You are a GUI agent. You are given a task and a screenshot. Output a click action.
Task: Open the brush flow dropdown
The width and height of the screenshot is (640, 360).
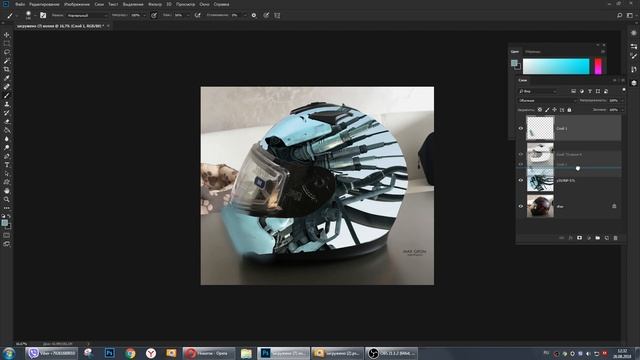click(188, 16)
